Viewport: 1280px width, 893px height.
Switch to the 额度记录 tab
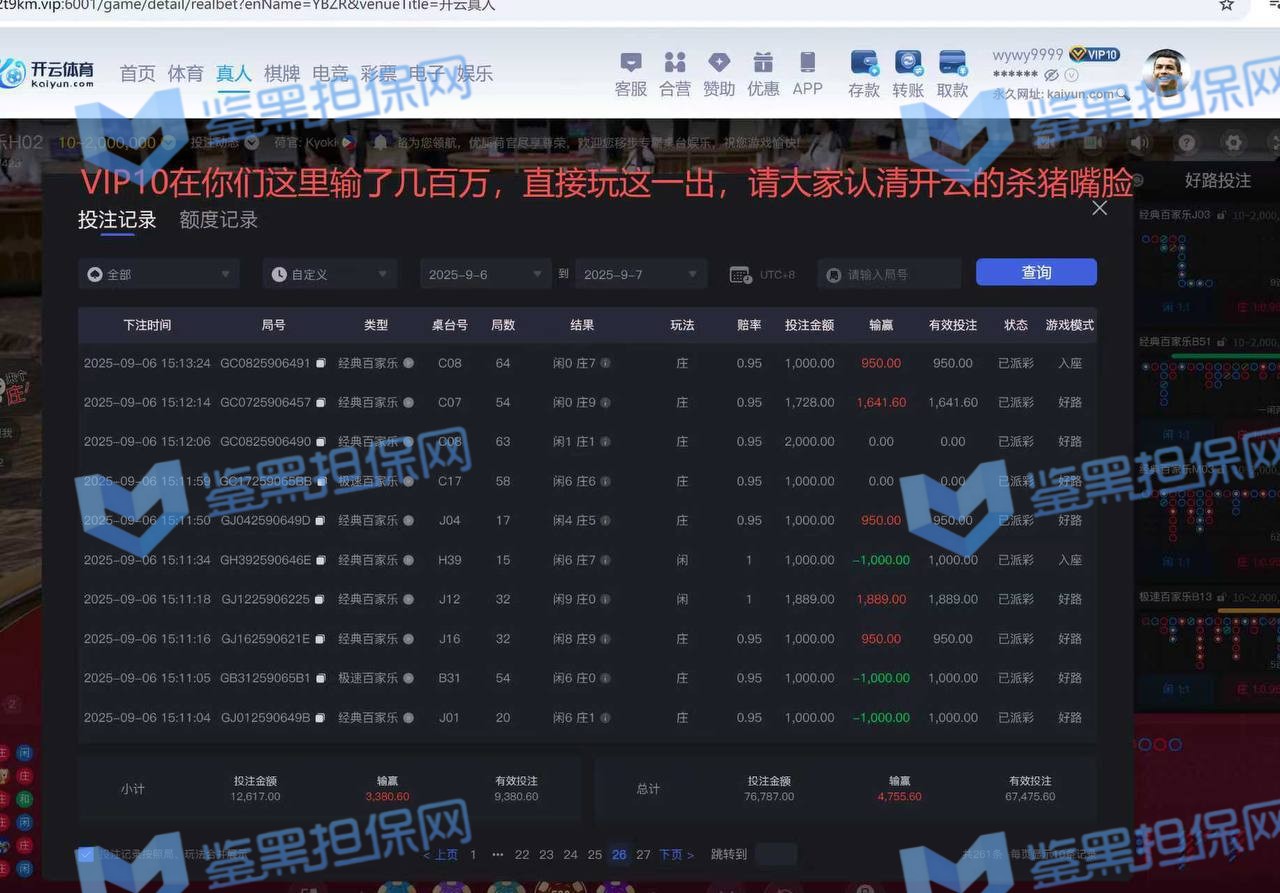point(218,220)
